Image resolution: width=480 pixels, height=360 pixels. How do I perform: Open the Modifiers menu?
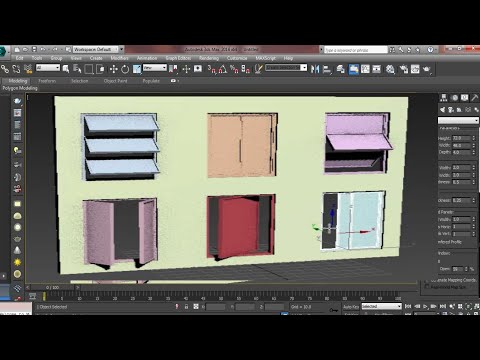[x=119, y=58]
